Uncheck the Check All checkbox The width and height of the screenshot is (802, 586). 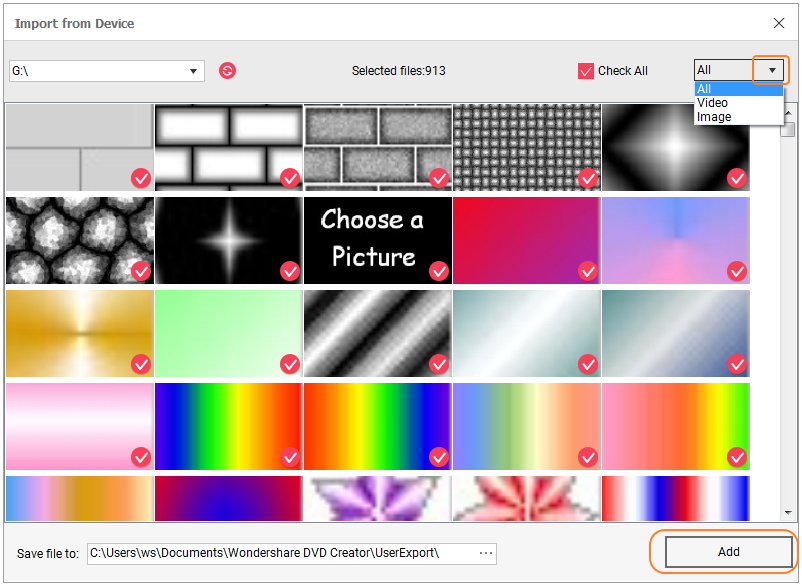(586, 71)
